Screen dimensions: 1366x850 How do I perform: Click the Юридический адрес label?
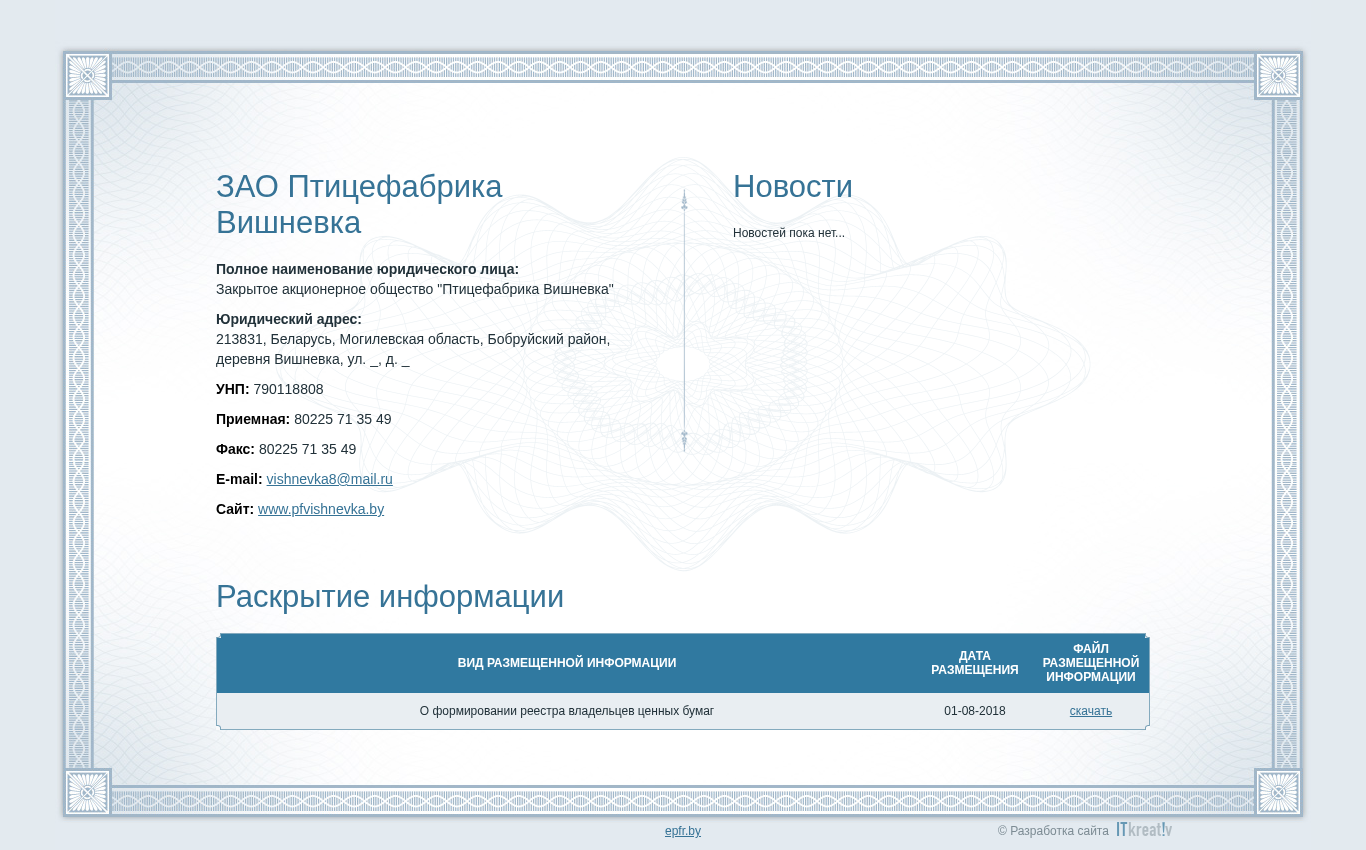pos(289,319)
